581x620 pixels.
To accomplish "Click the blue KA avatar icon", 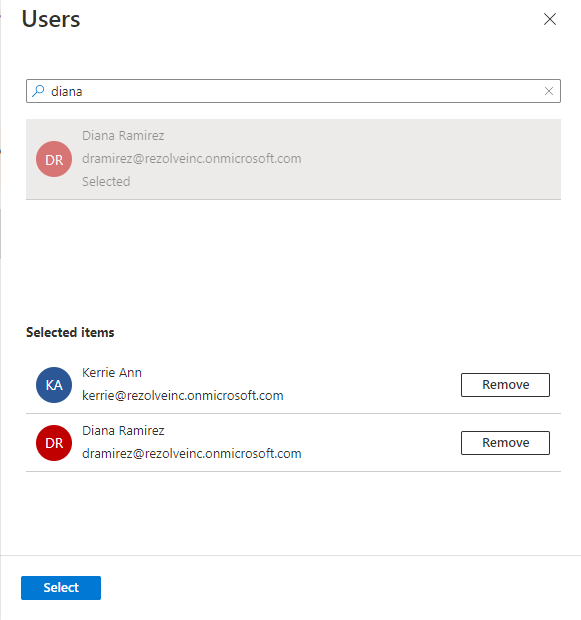I will (x=54, y=385).
